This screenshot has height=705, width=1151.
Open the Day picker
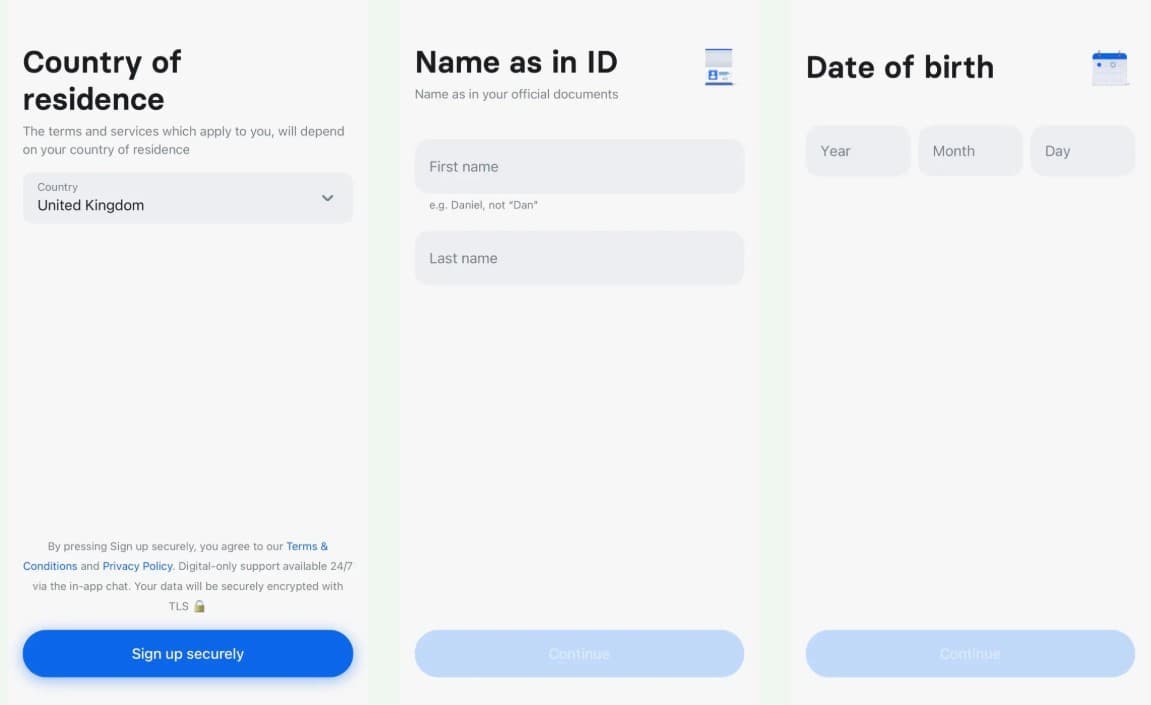click(1082, 150)
